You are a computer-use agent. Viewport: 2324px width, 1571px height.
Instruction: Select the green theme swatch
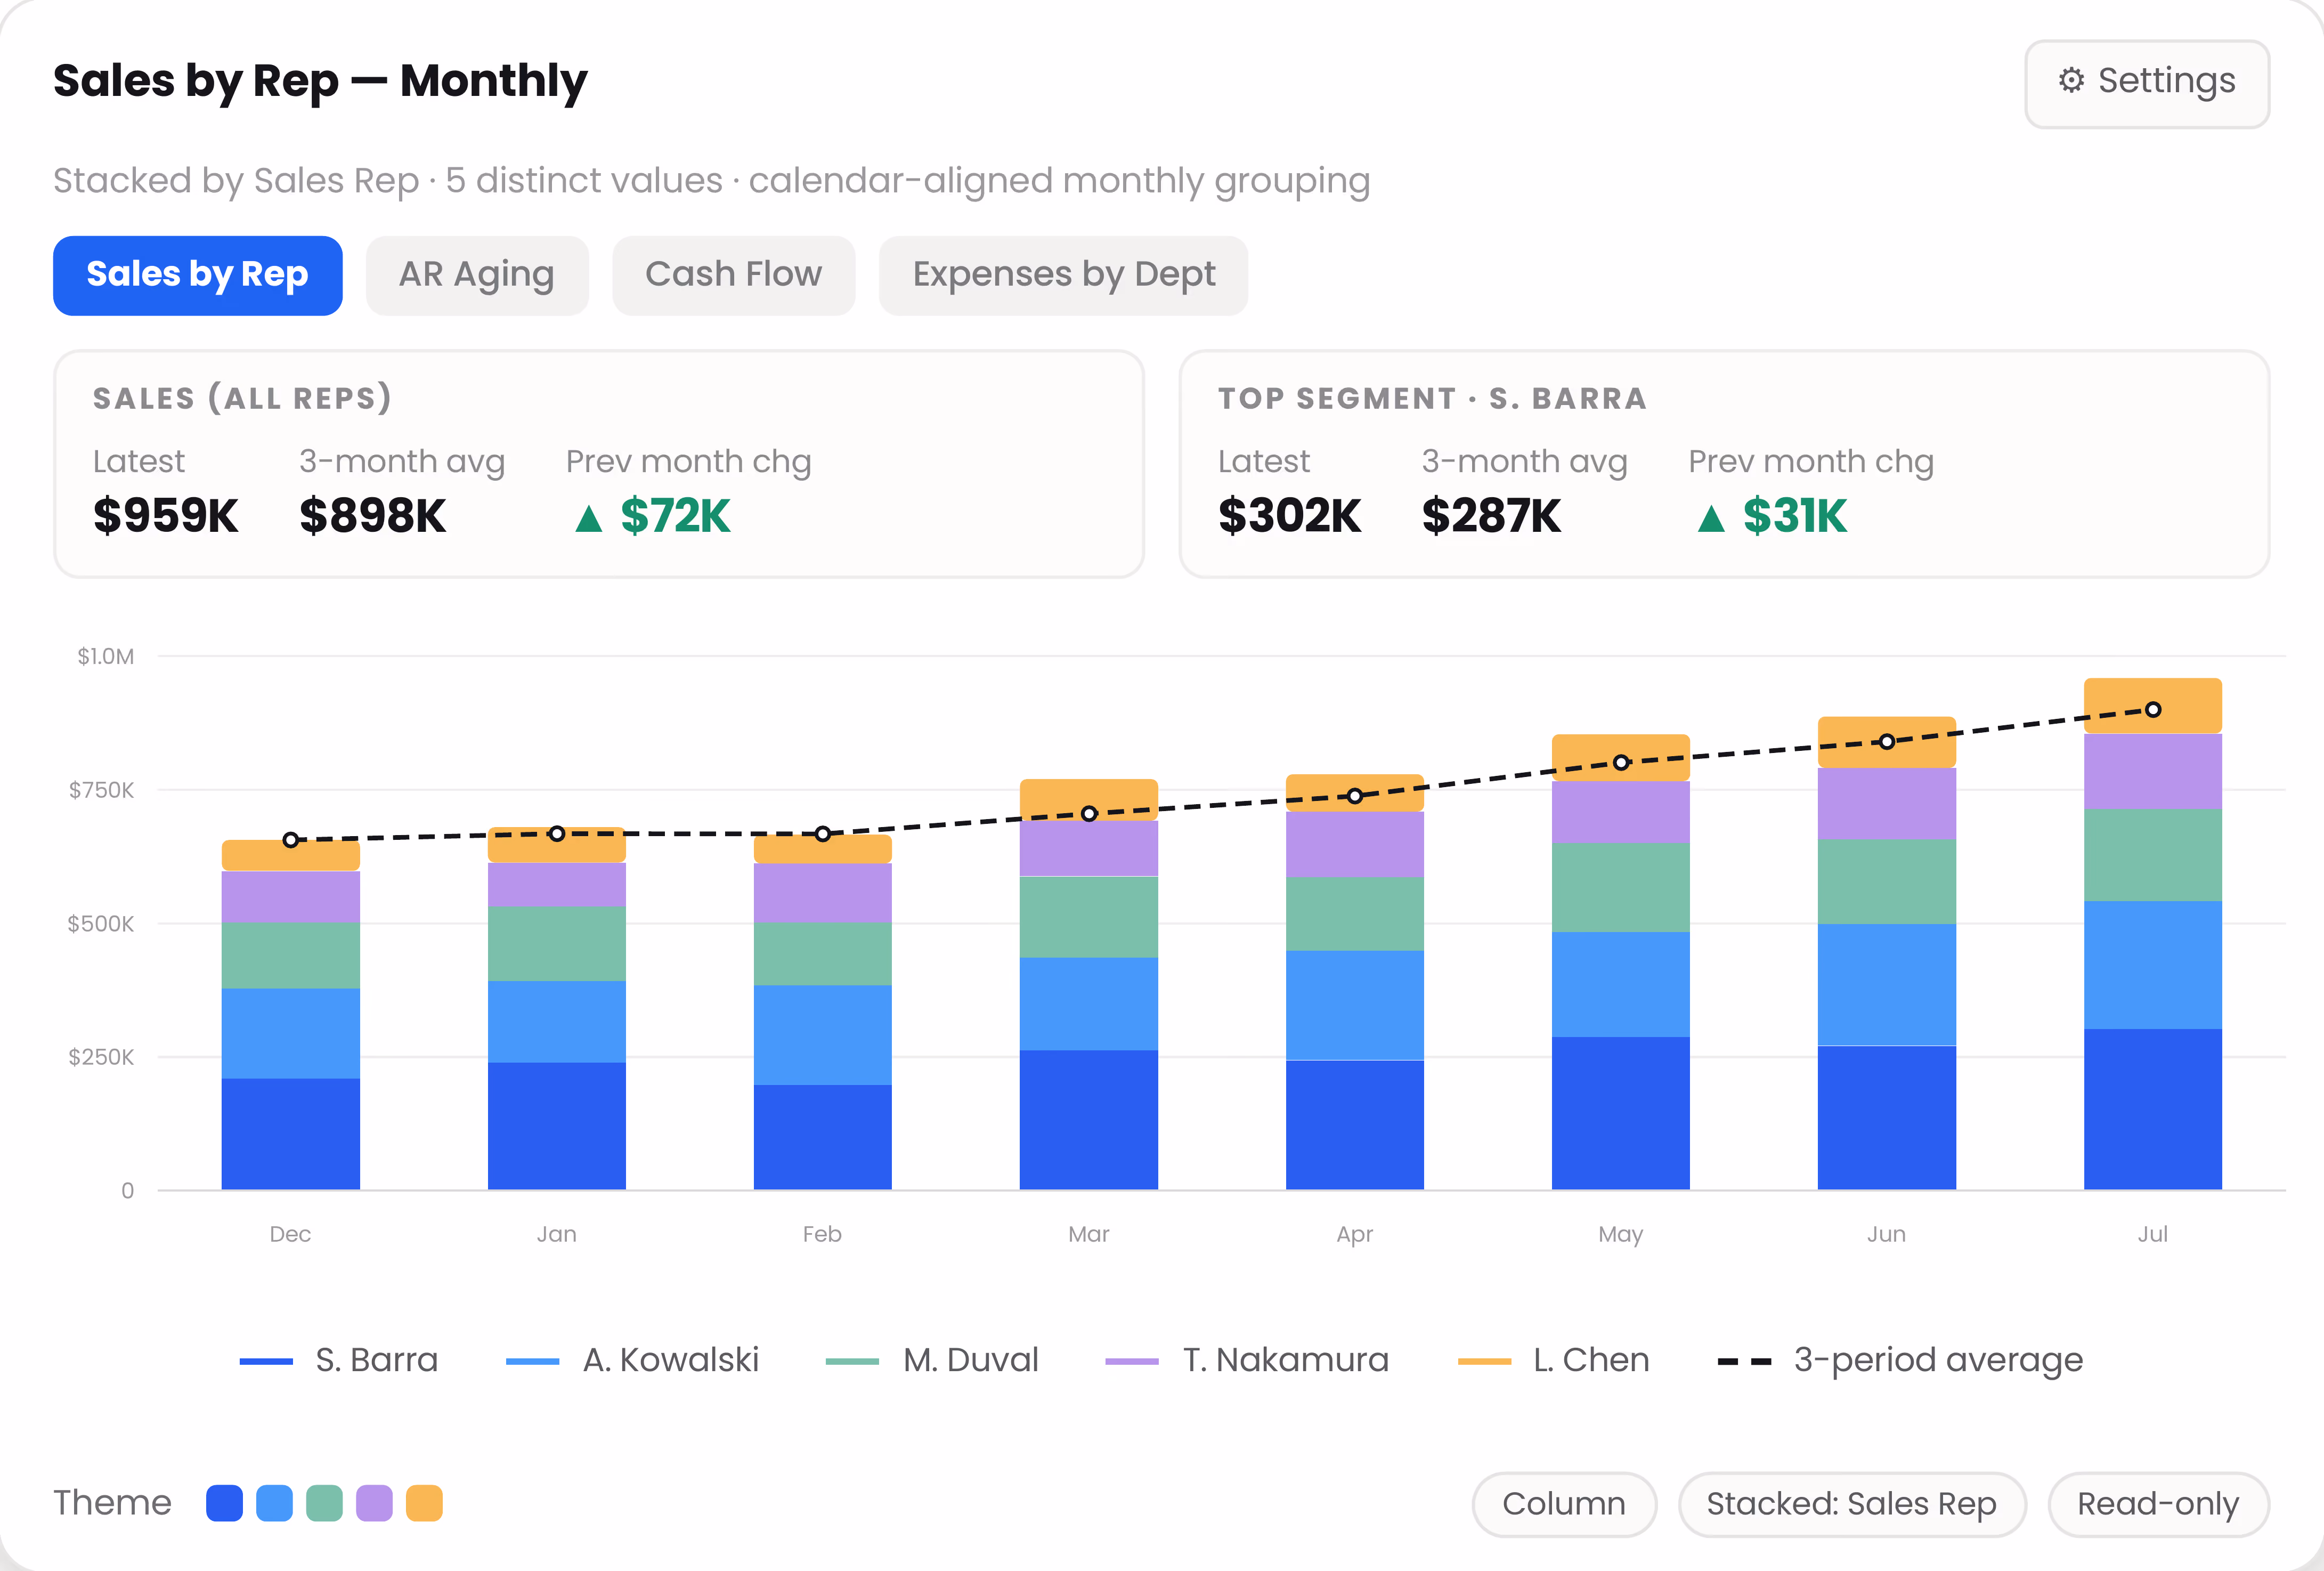[x=324, y=1503]
